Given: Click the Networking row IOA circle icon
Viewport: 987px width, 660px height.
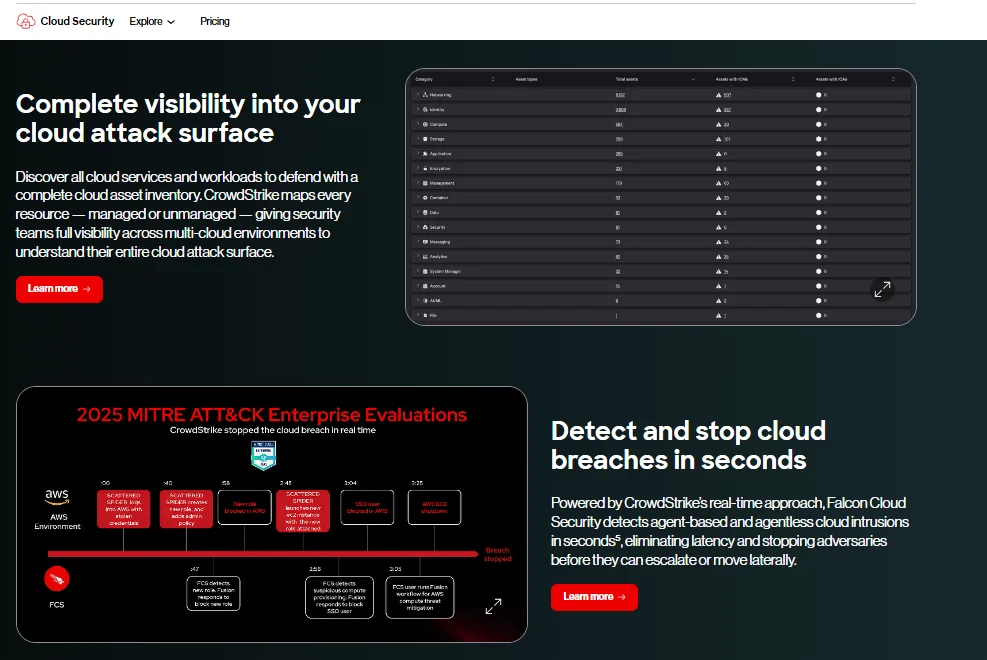Looking at the screenshot, I should tap(818, 95).
